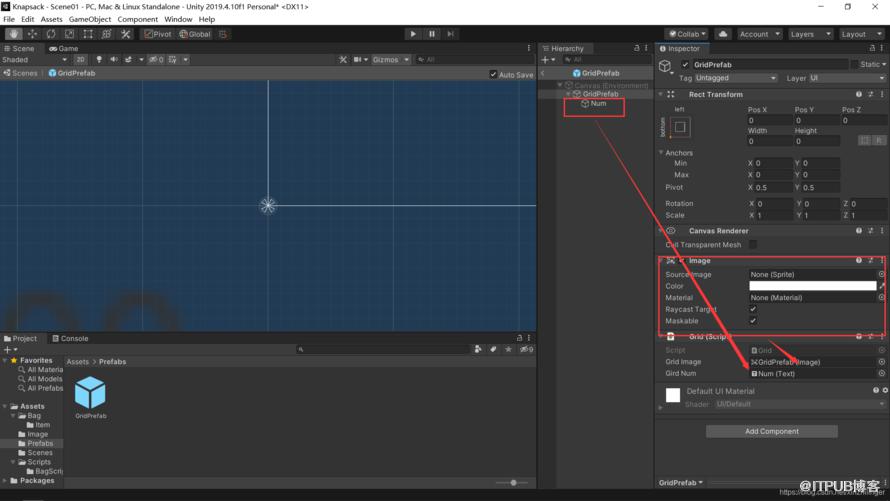The width and height of the screenshot is (890, 501).
Task: Pick sprite for Source Image field
Action: 881,274
